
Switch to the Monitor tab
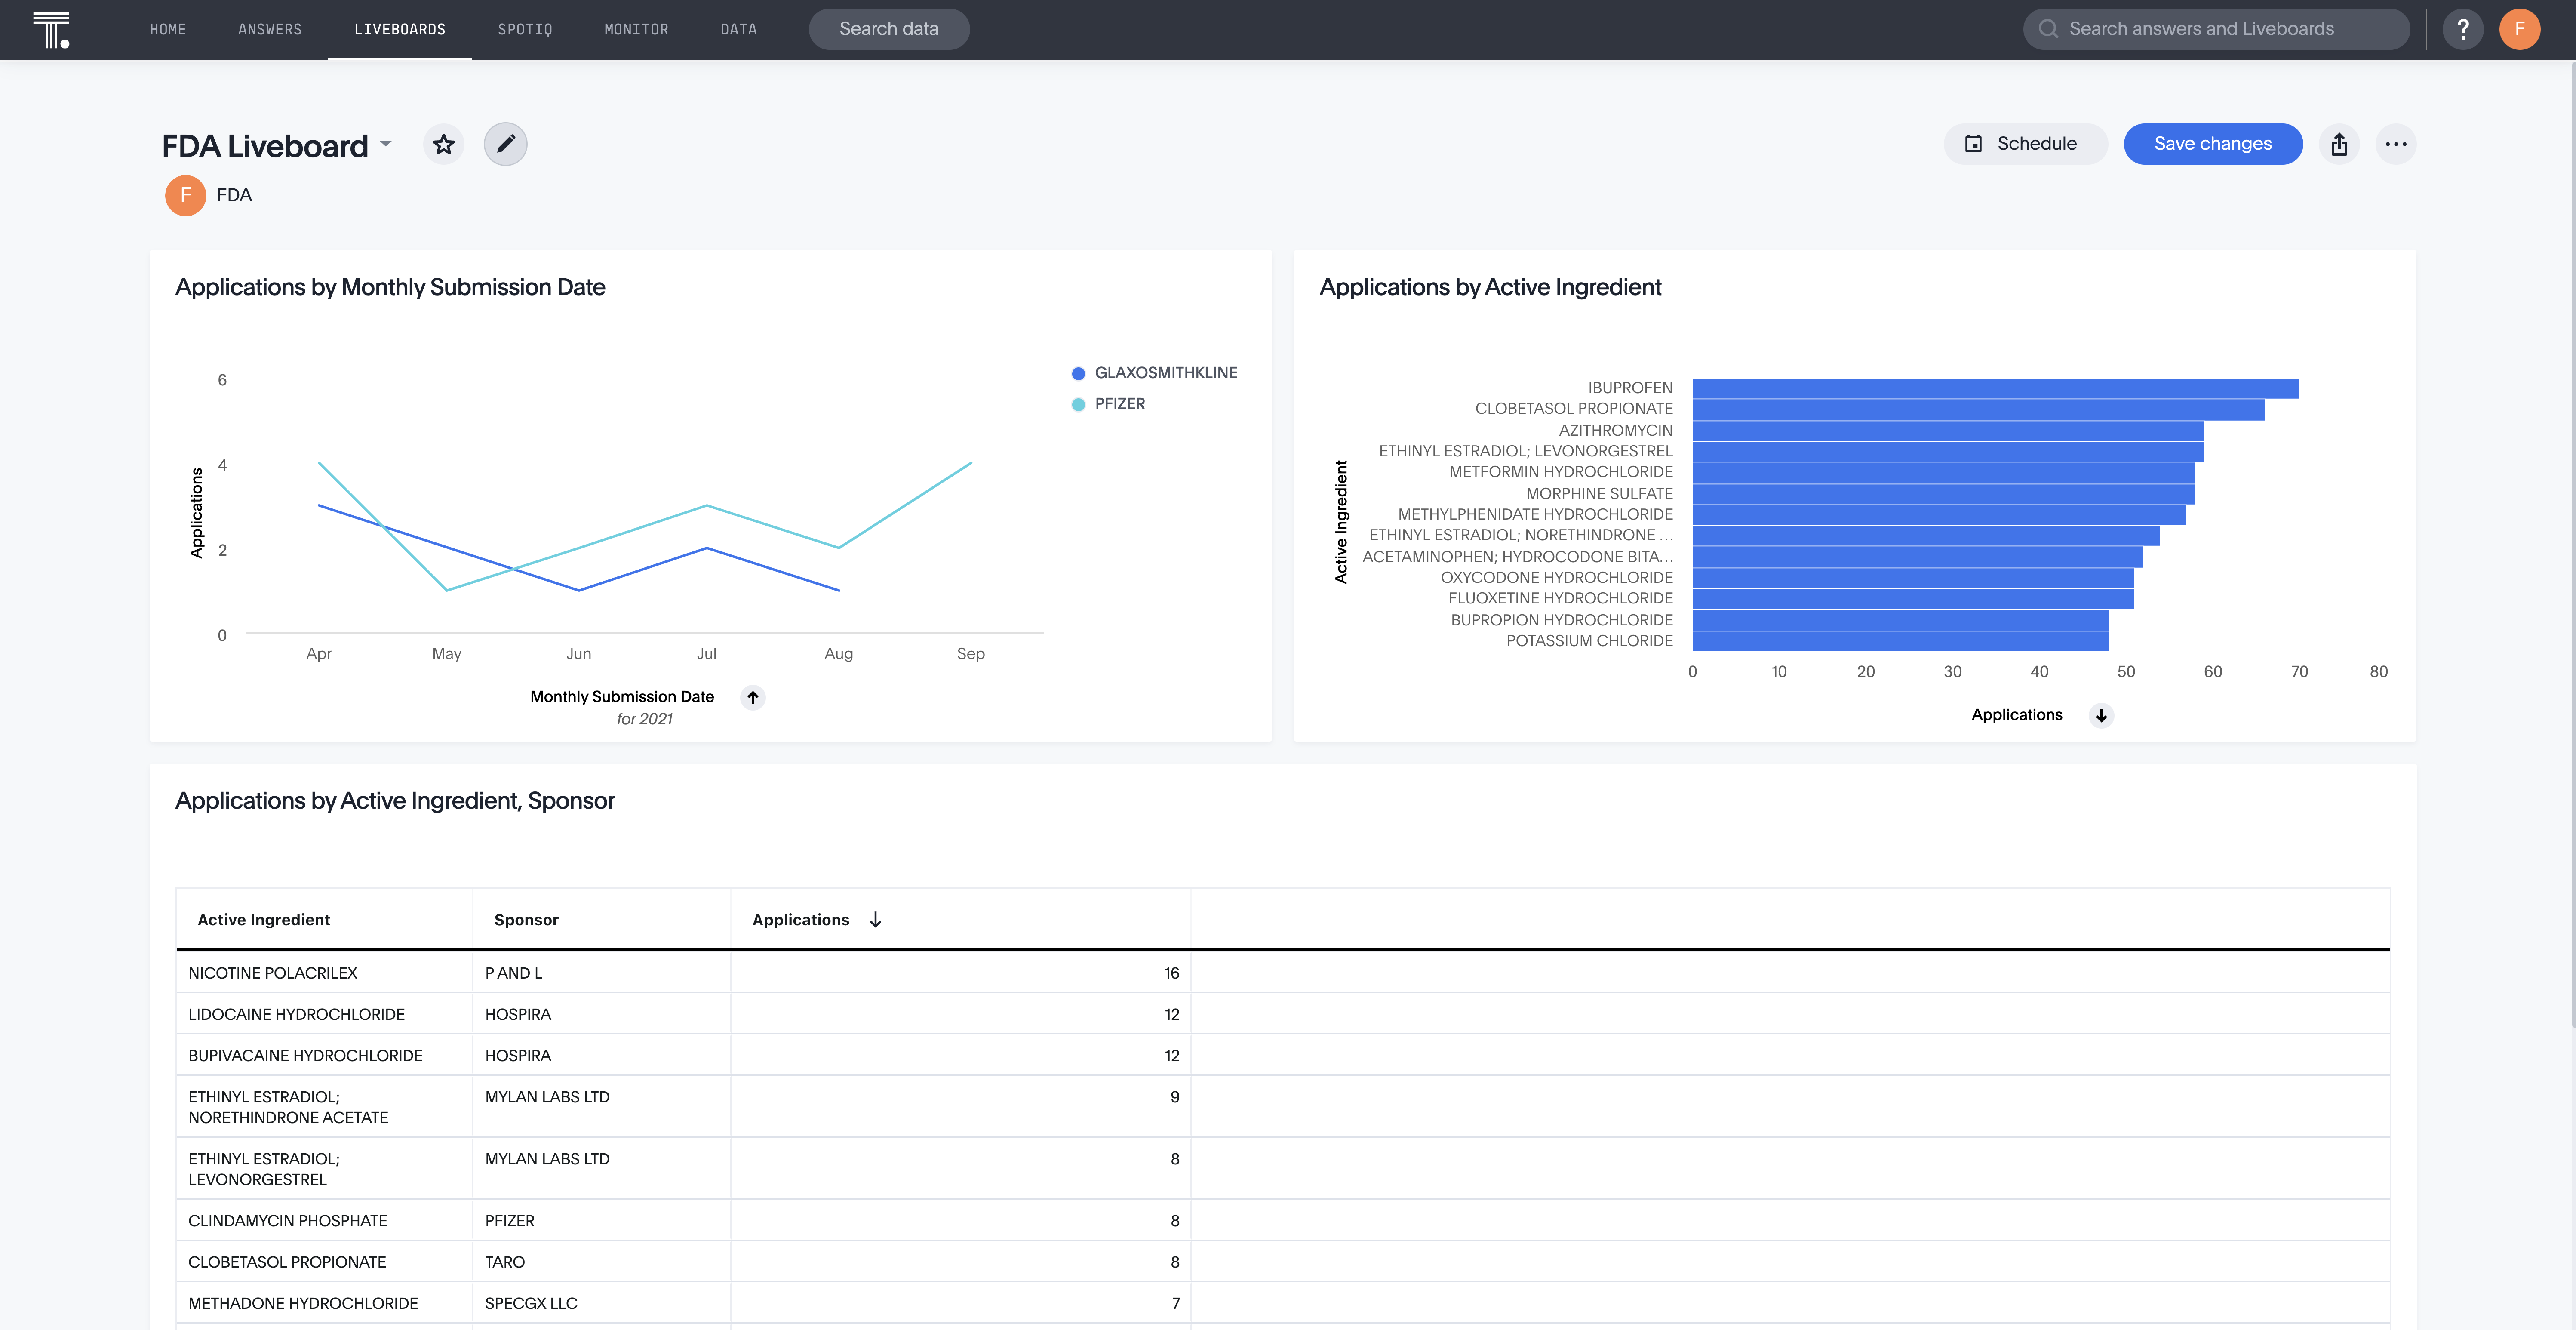click(x=636, y=30)
